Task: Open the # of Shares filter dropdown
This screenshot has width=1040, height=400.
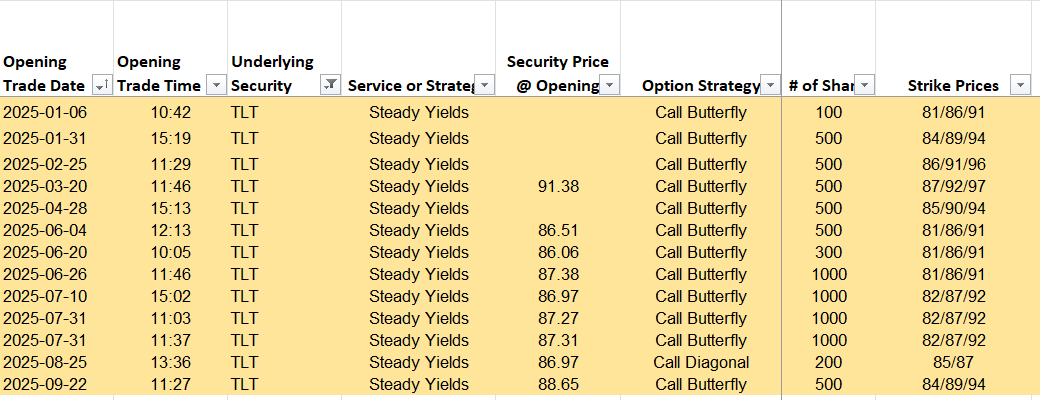Action: pyautogui.click(x=865, y=85)
